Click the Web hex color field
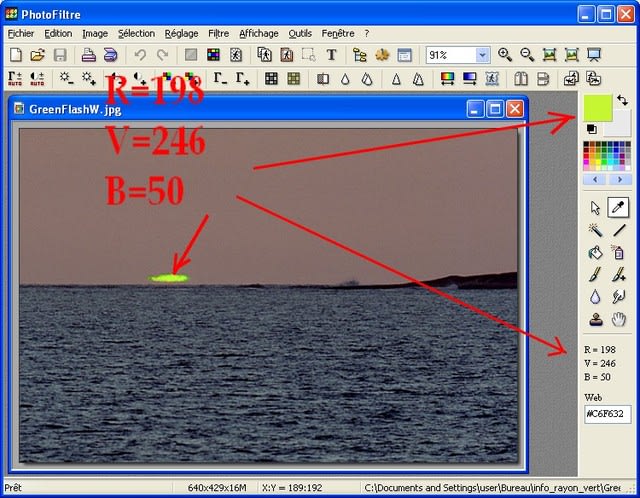 click(x=607, y=414)
